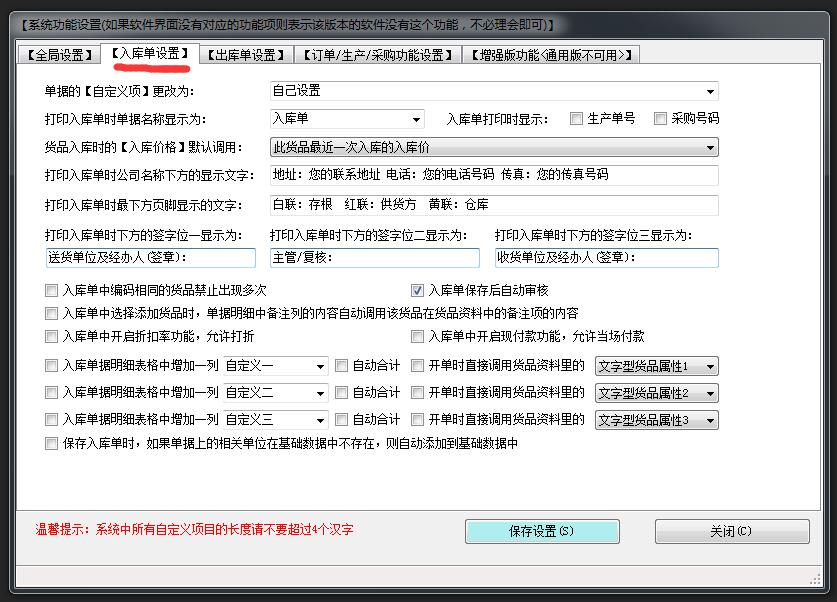The image size is (837, 602).
Task: Enable the 生产单号 checkbox
Action: 577,119
